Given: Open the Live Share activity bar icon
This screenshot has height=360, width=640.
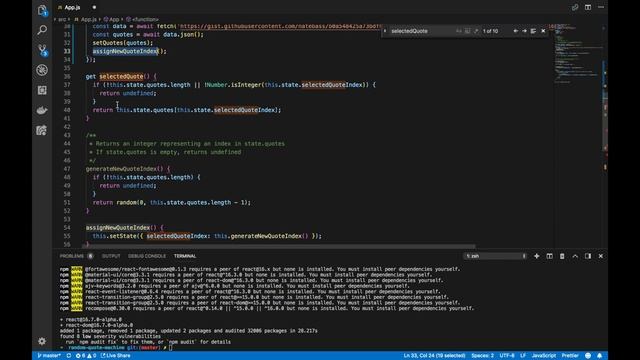Looking at the screenshot, I should tap(42, 130).
